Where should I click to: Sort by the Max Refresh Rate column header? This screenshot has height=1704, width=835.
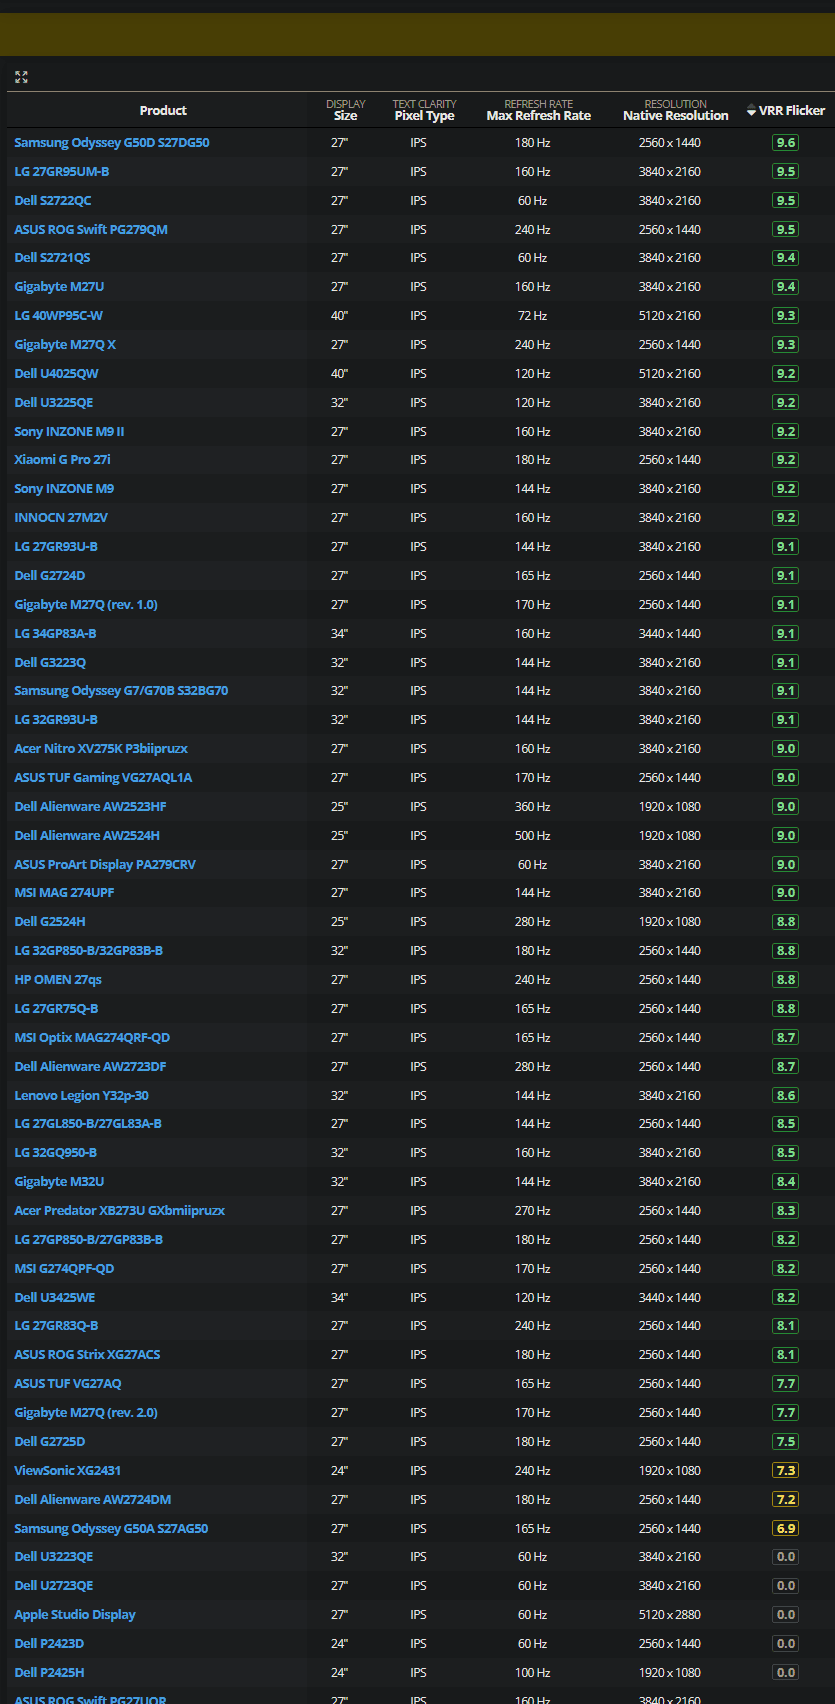538,110
